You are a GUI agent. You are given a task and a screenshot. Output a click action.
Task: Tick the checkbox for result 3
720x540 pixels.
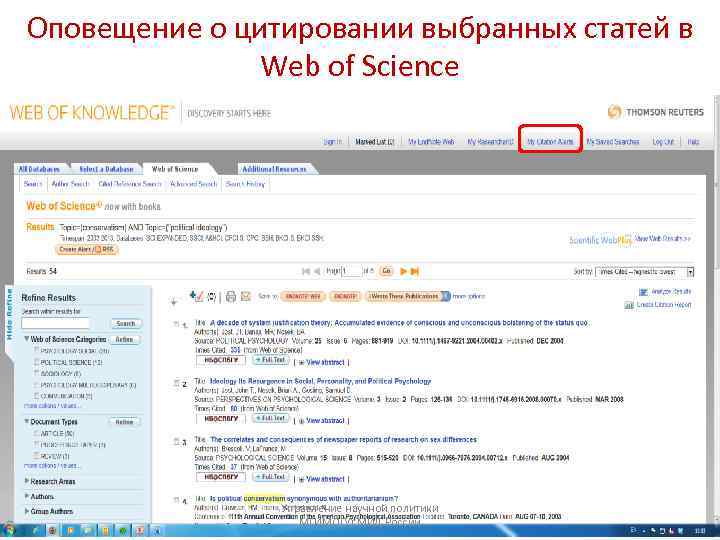176,441
